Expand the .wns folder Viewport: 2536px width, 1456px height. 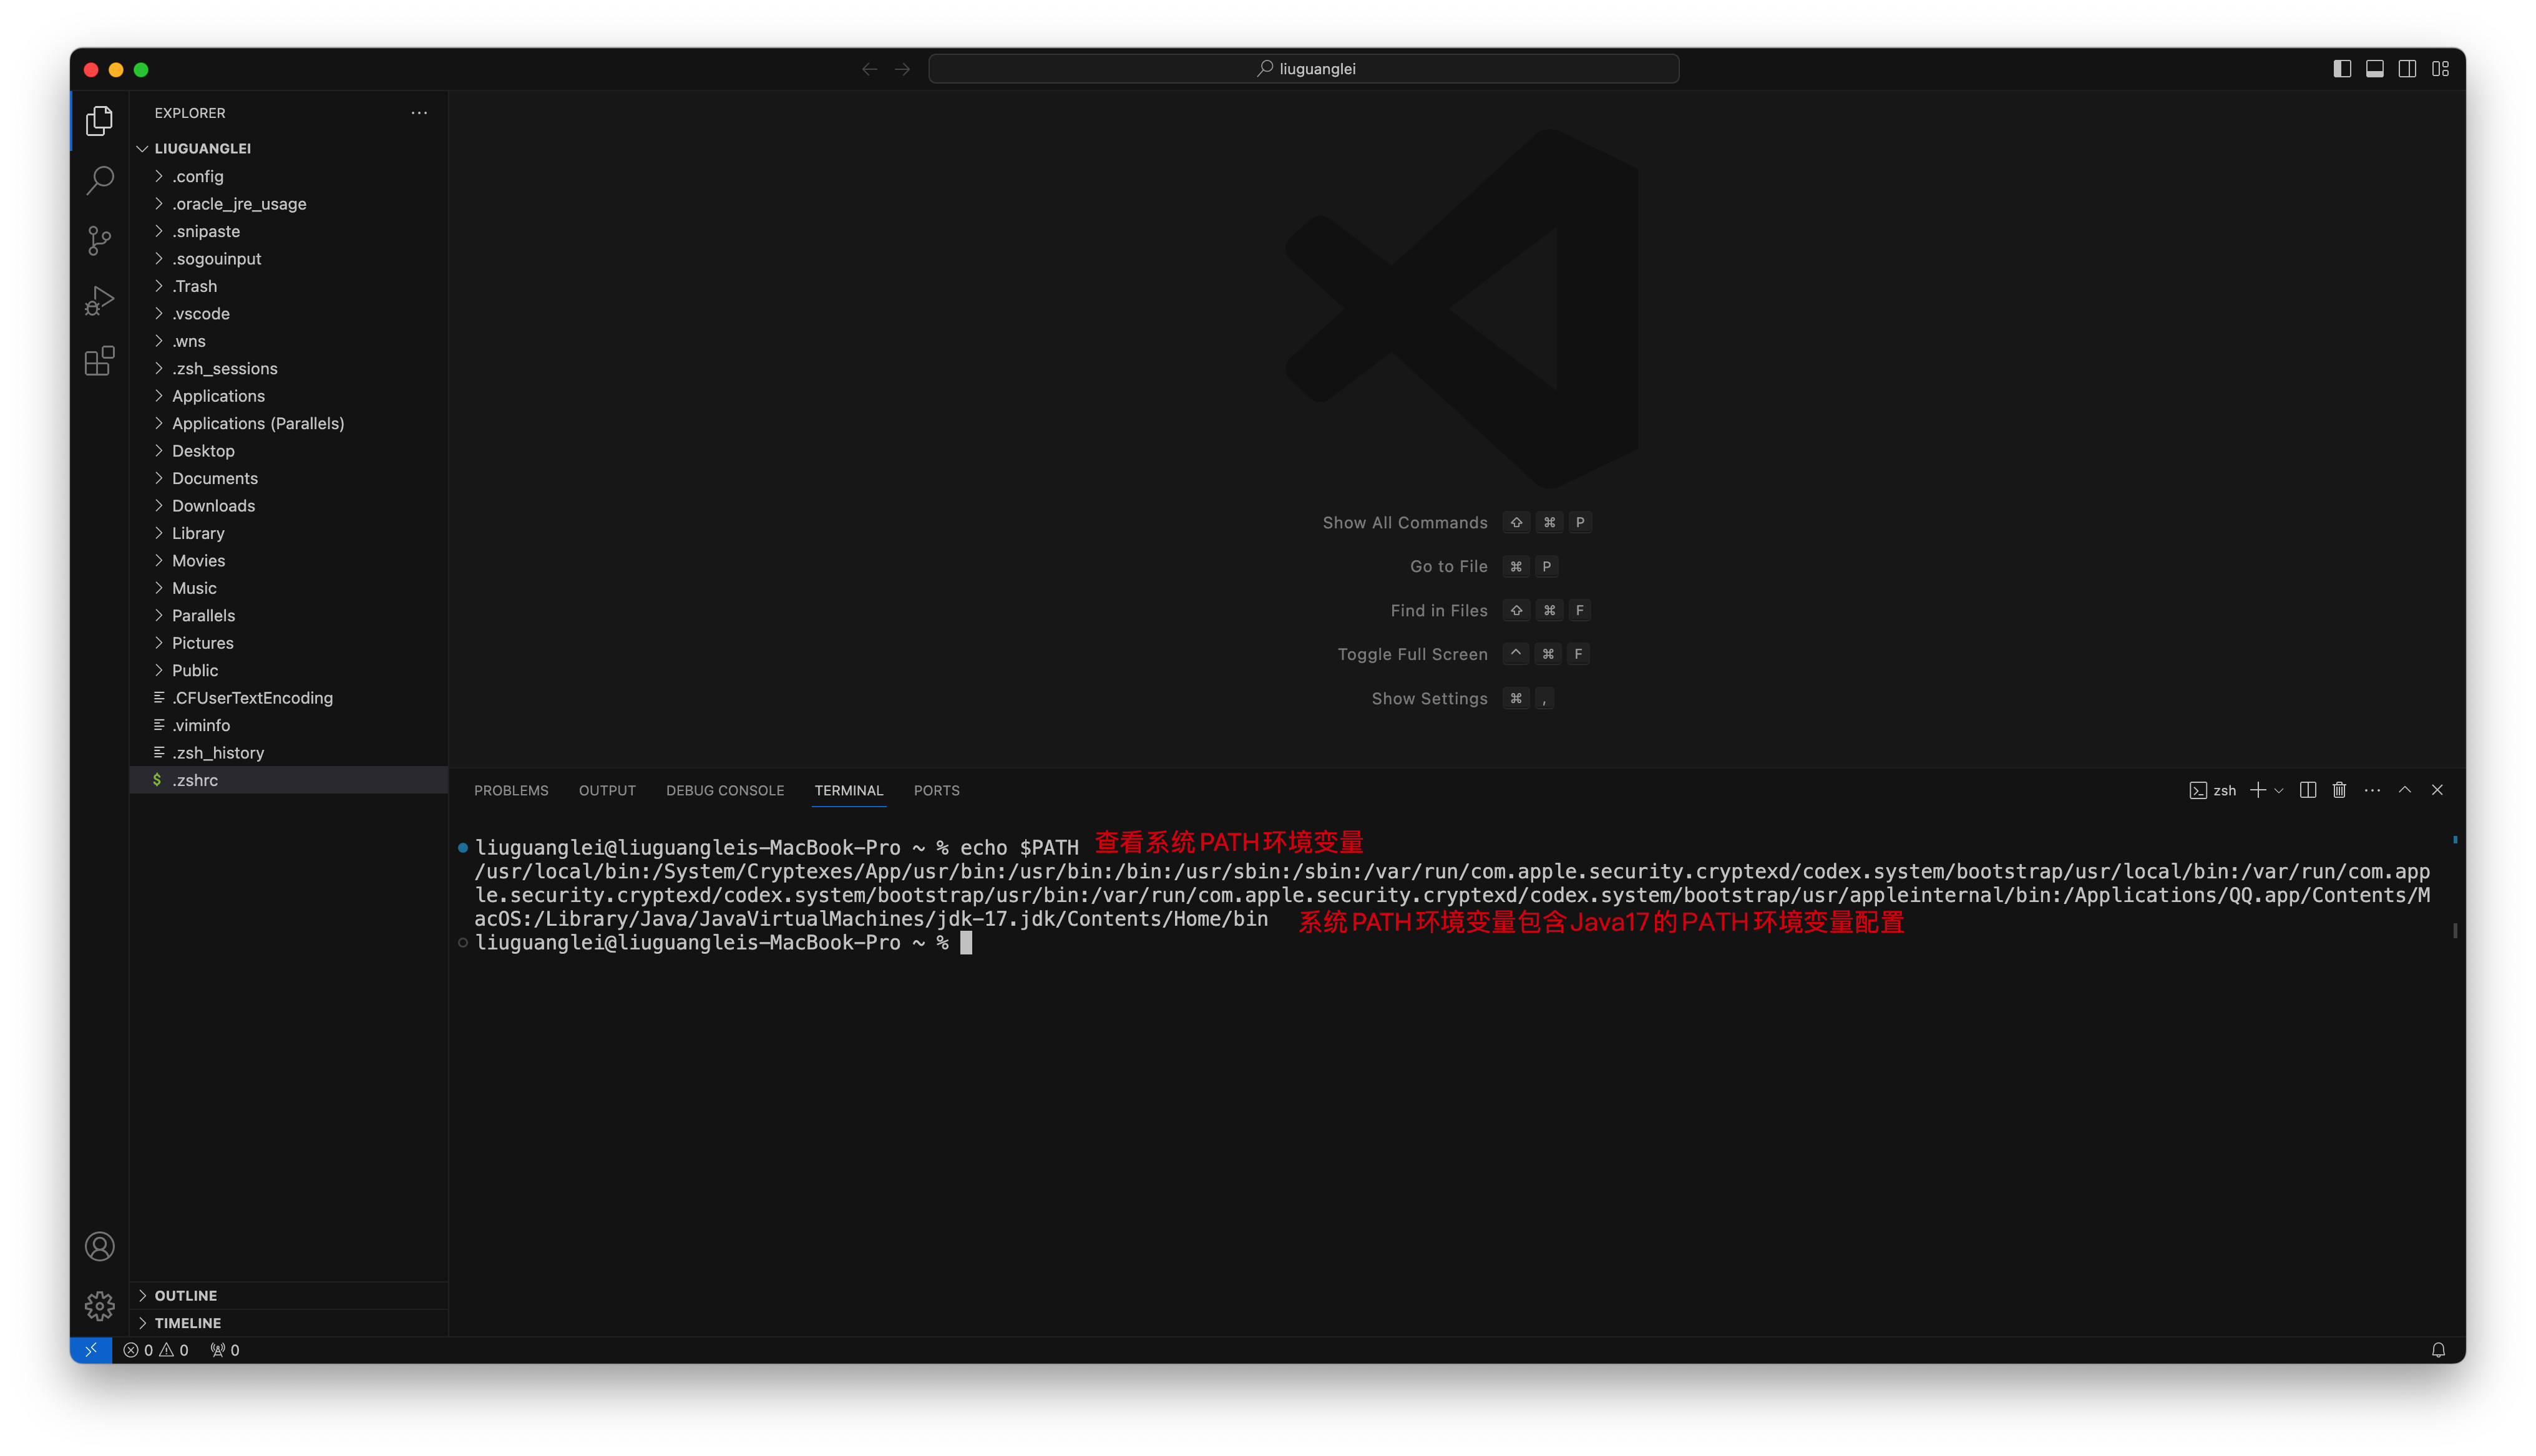[289, 341]
